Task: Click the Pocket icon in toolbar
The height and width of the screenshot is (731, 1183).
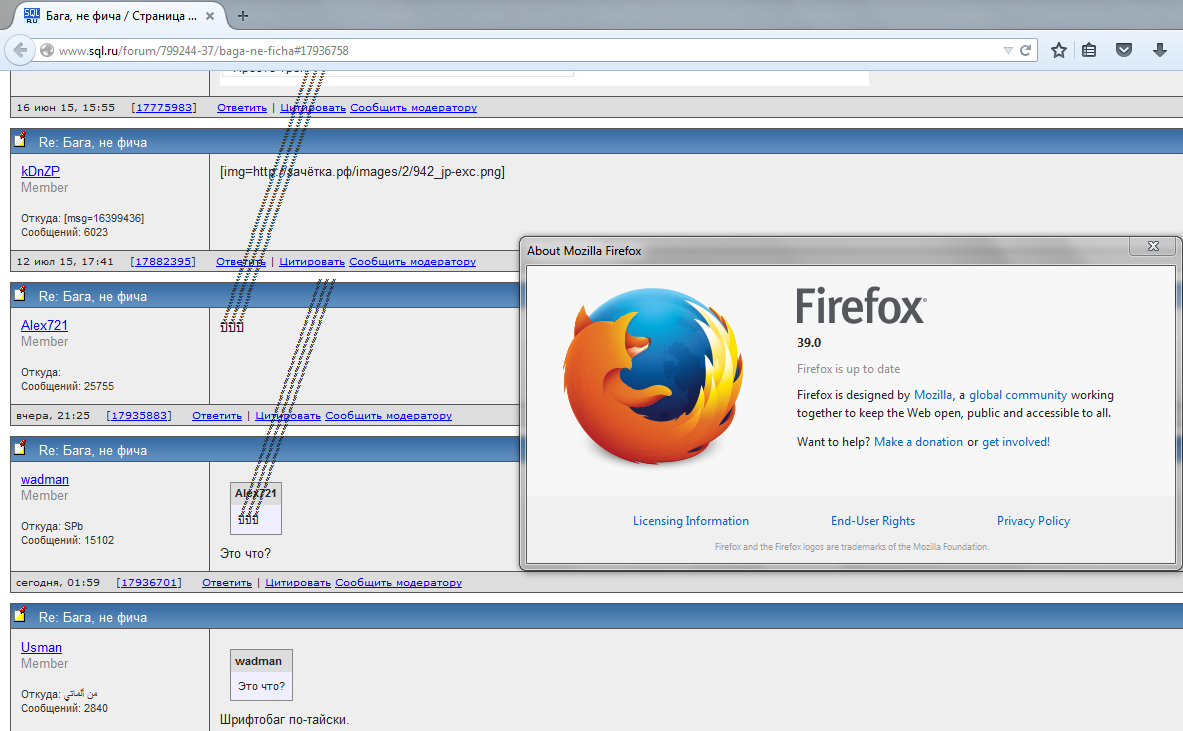Action: (x=1124, y=50)
